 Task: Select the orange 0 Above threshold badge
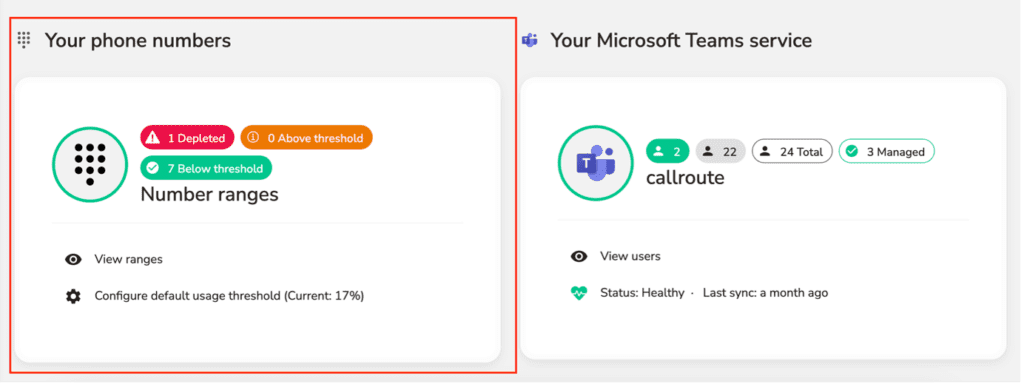point(306,138)
